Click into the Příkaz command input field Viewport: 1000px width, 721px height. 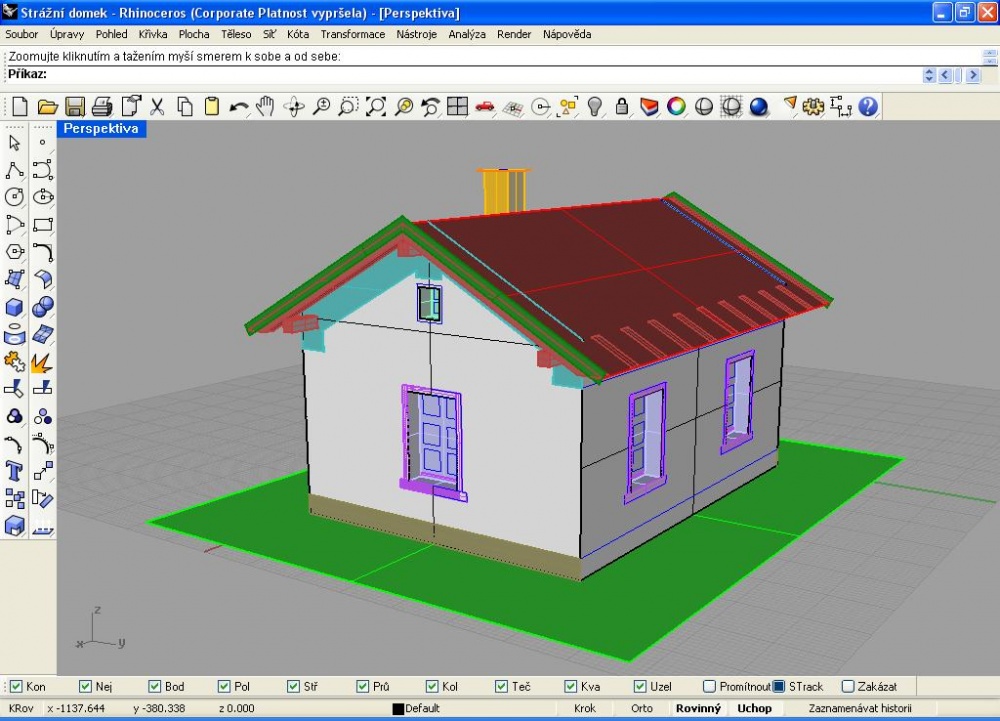[x=485, y=75]
